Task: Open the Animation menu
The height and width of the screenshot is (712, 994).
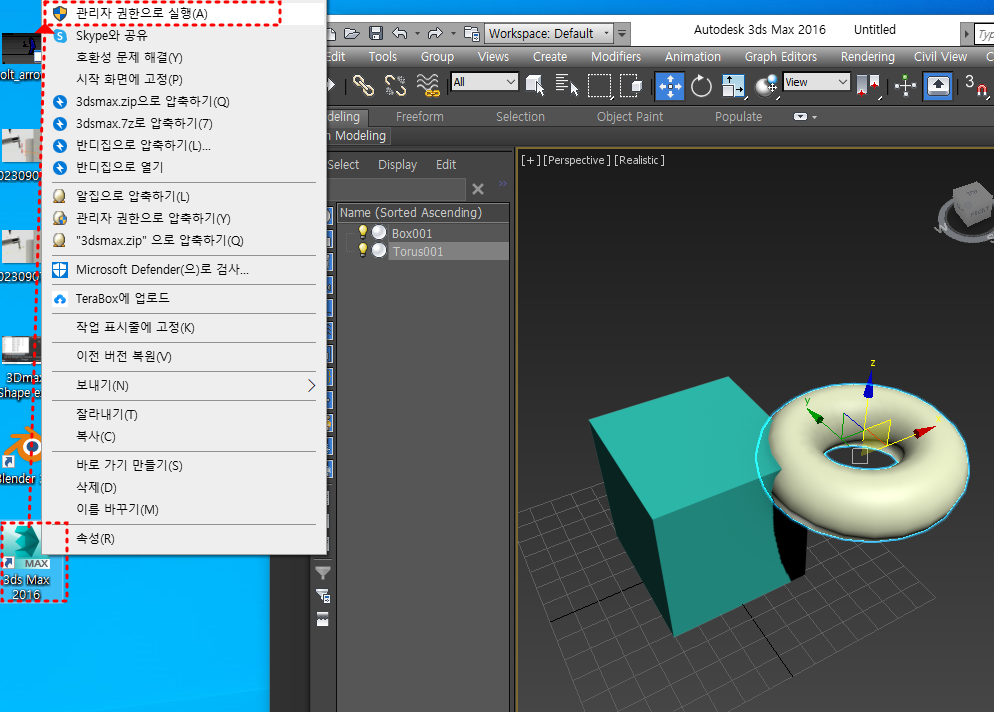Action: (x=692, y=56)
